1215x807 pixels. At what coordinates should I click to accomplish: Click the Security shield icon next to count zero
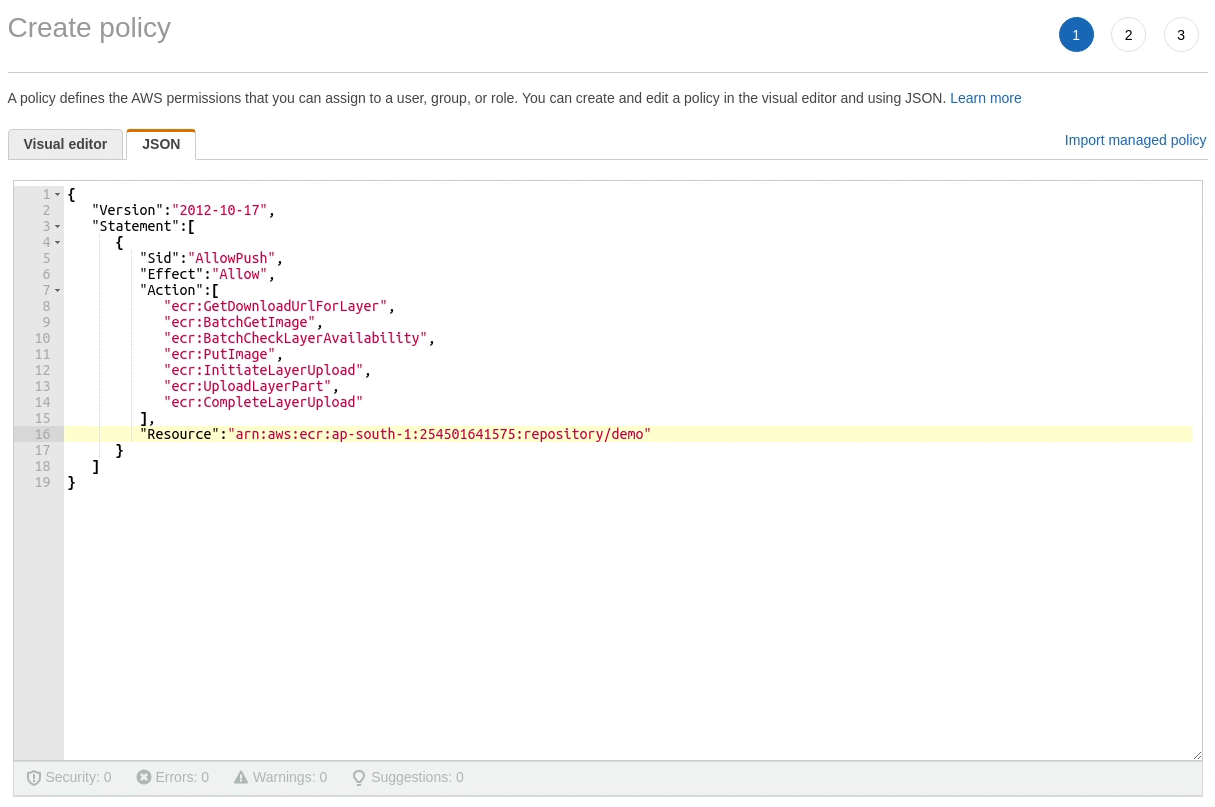click(34, 777)
